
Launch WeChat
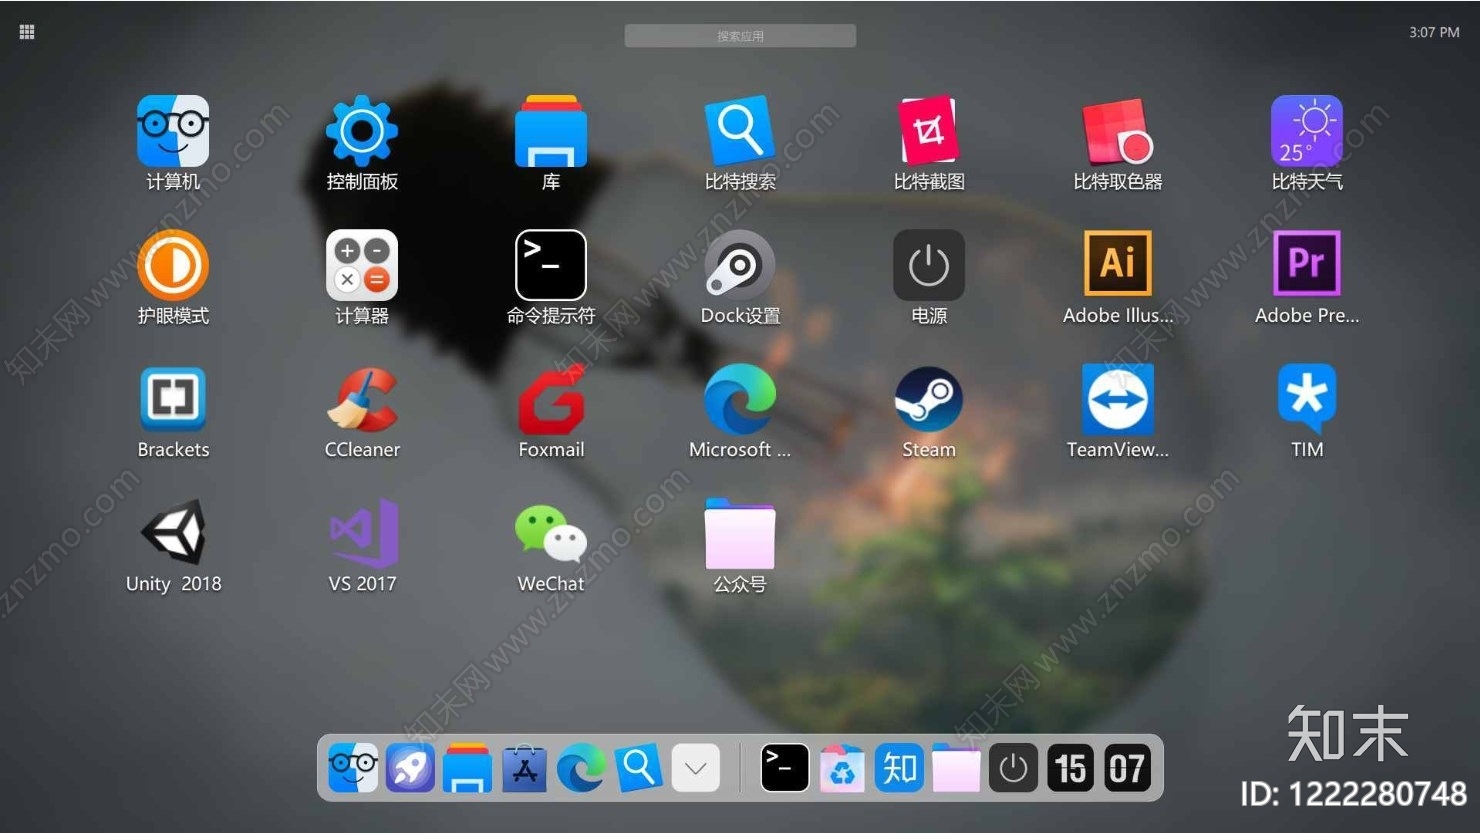551,533
